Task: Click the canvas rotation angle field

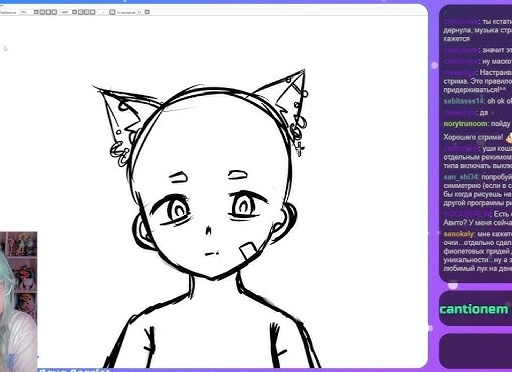Action: (65, 12)
